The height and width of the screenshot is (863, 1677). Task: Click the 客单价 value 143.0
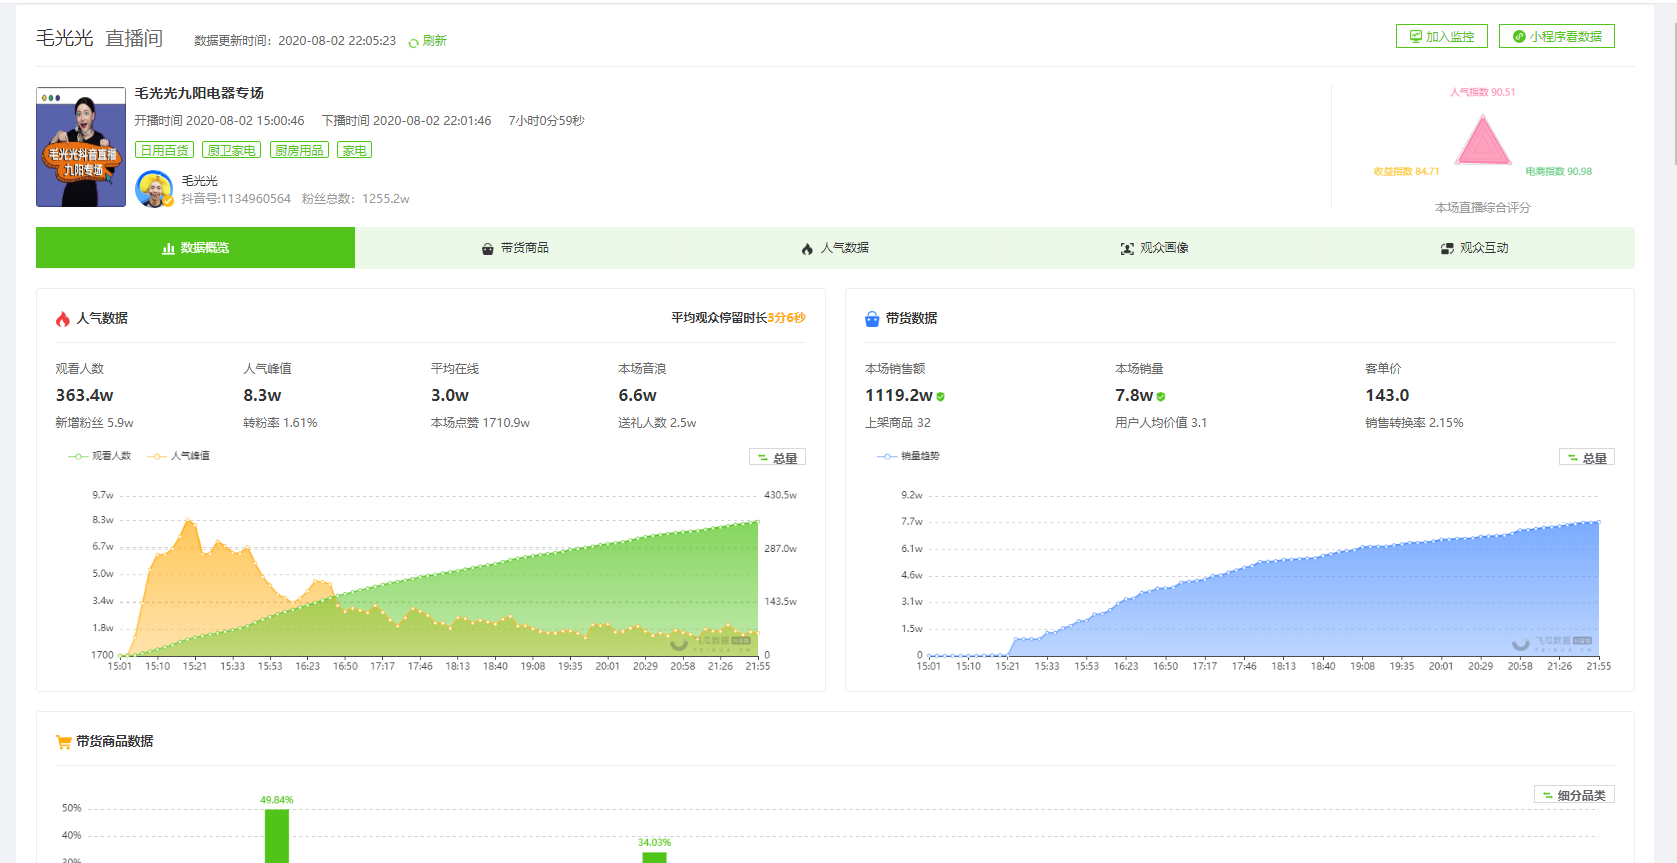coord(1387,396)
